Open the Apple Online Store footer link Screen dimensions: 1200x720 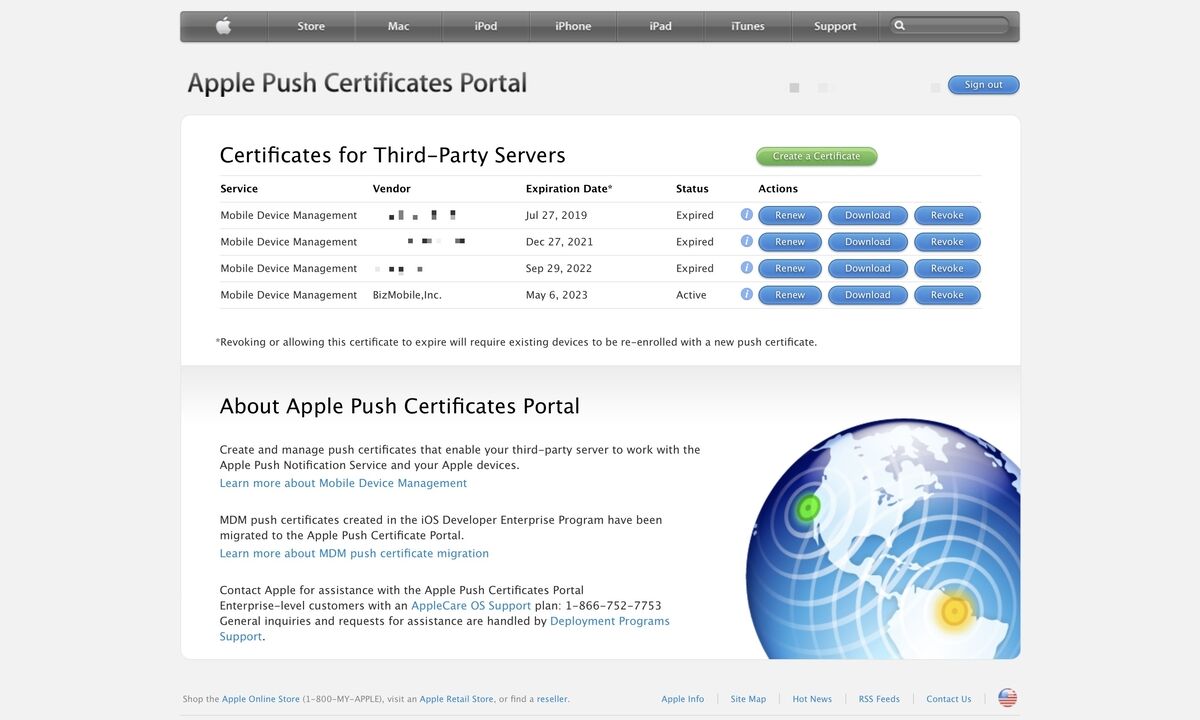coord(261,699)
